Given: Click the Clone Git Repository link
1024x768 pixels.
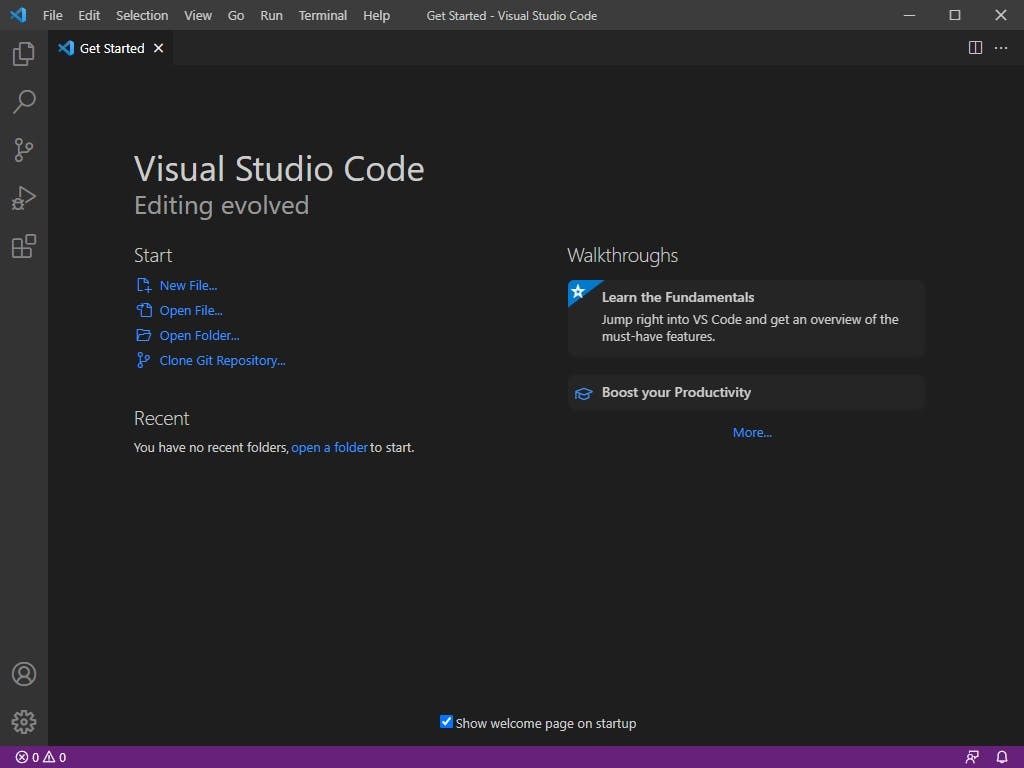Looking at the screenshot, I should click(x=220, y=360).
